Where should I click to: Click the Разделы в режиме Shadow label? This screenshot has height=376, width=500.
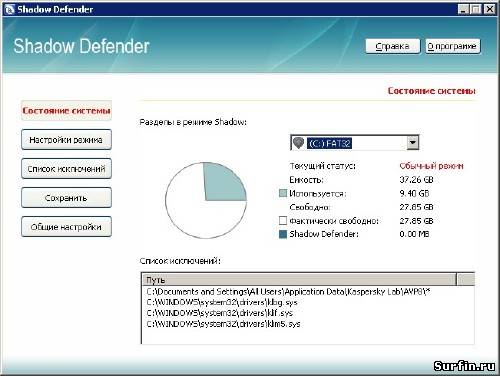tap(193, 122)
